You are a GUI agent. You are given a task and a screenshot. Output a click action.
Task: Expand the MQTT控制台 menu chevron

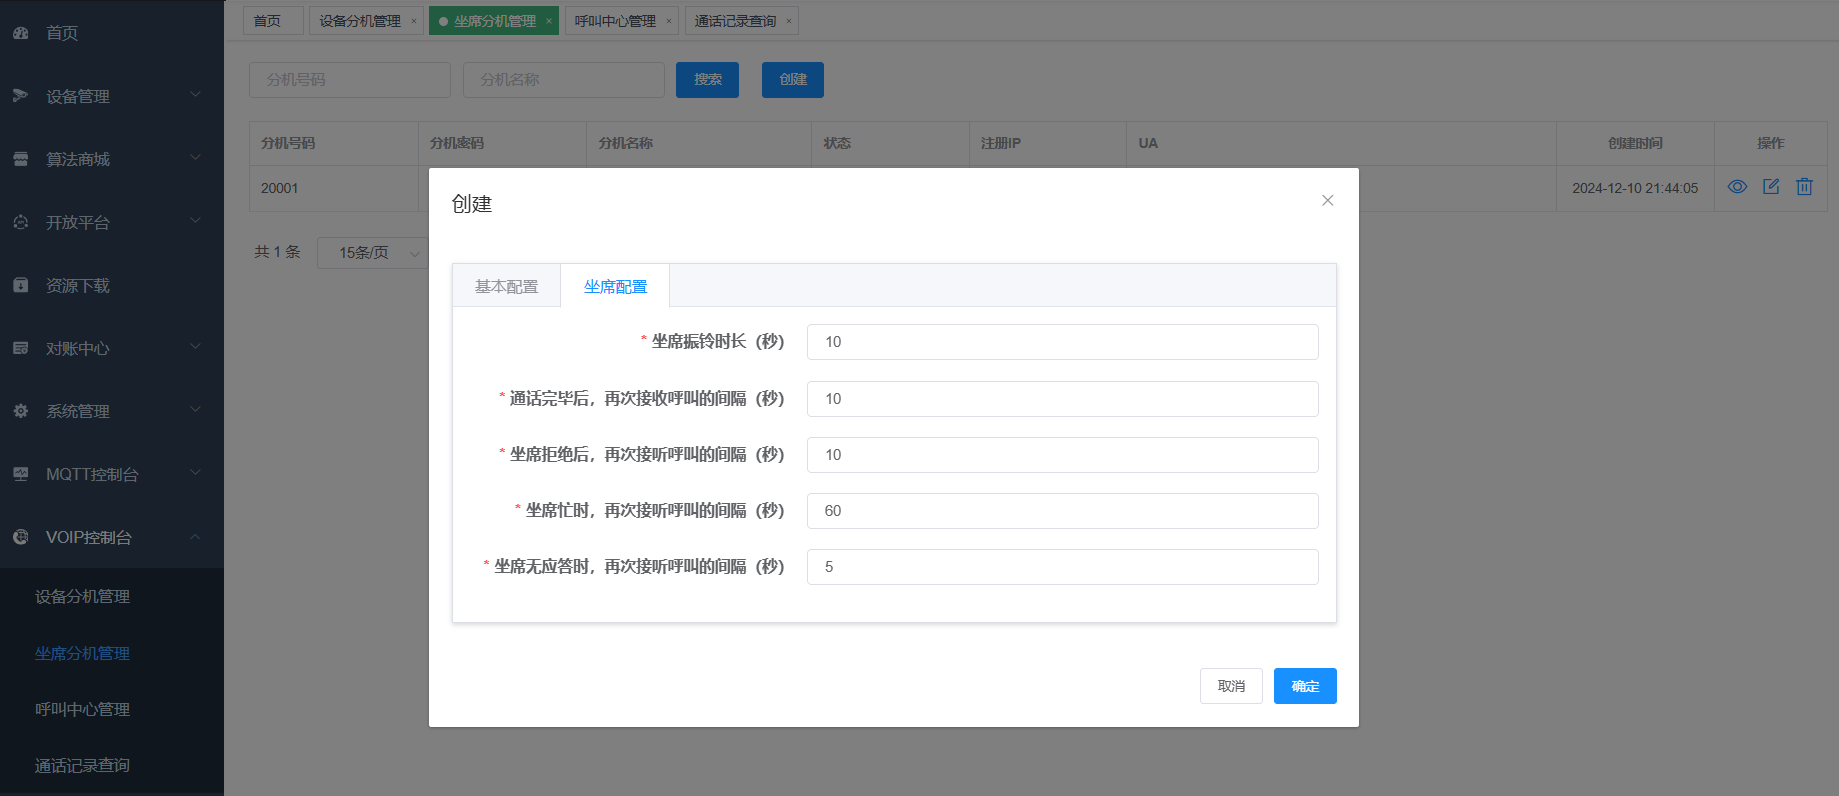(x=196, y=473)
